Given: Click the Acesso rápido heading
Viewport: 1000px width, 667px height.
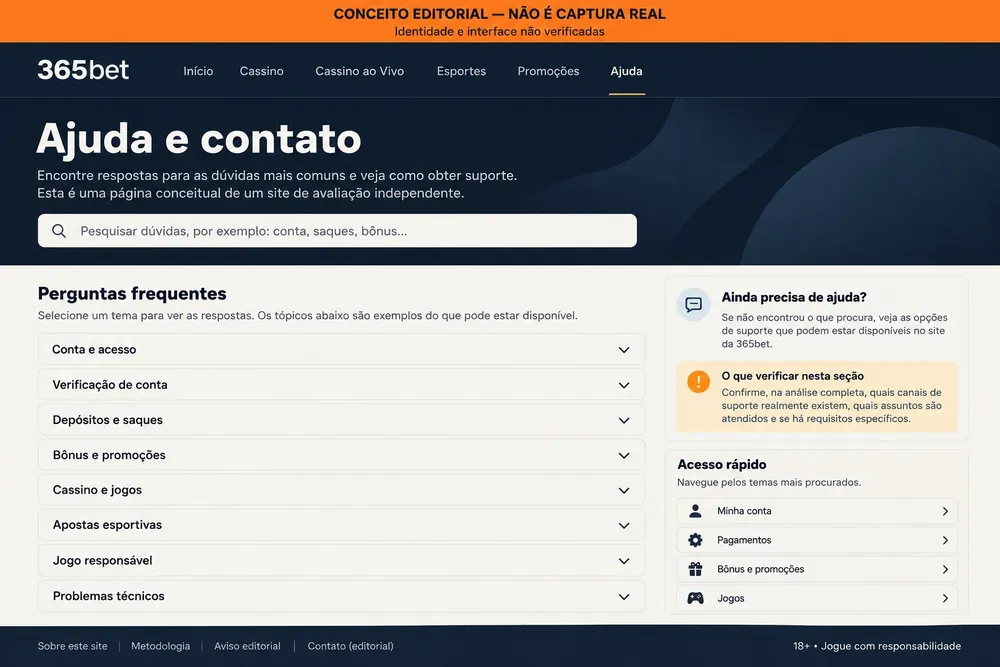Looking at the screenshot, I should click(721, 464).
